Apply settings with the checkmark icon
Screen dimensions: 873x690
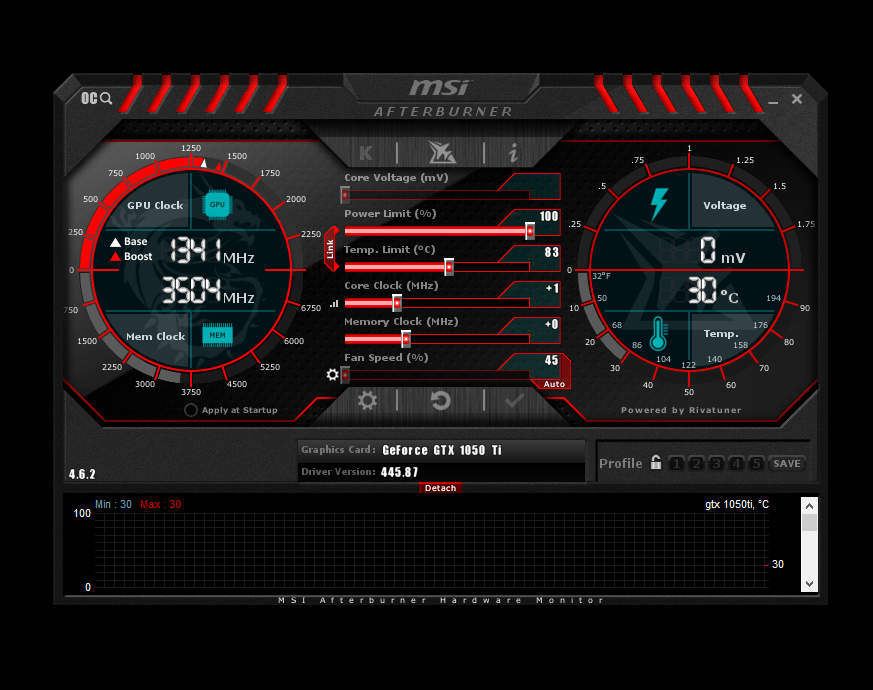point(514,400)
